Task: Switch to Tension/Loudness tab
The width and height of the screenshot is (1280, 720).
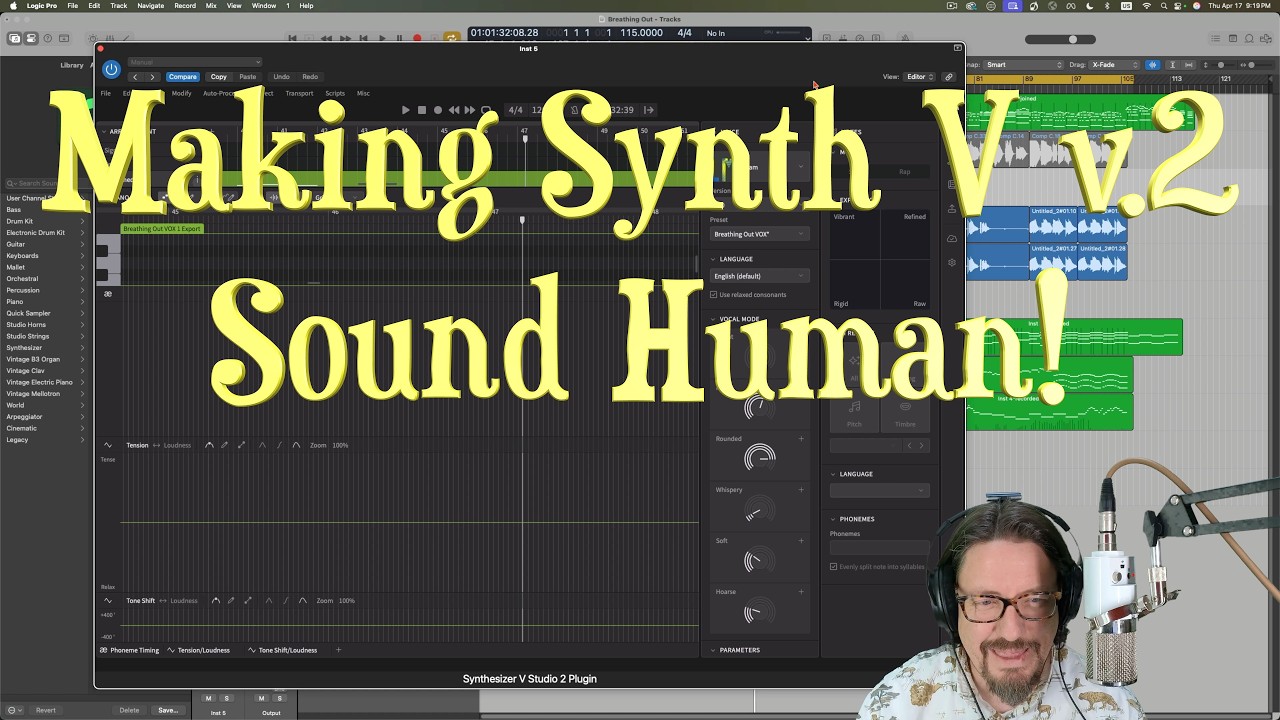Action: click(198, 650)
